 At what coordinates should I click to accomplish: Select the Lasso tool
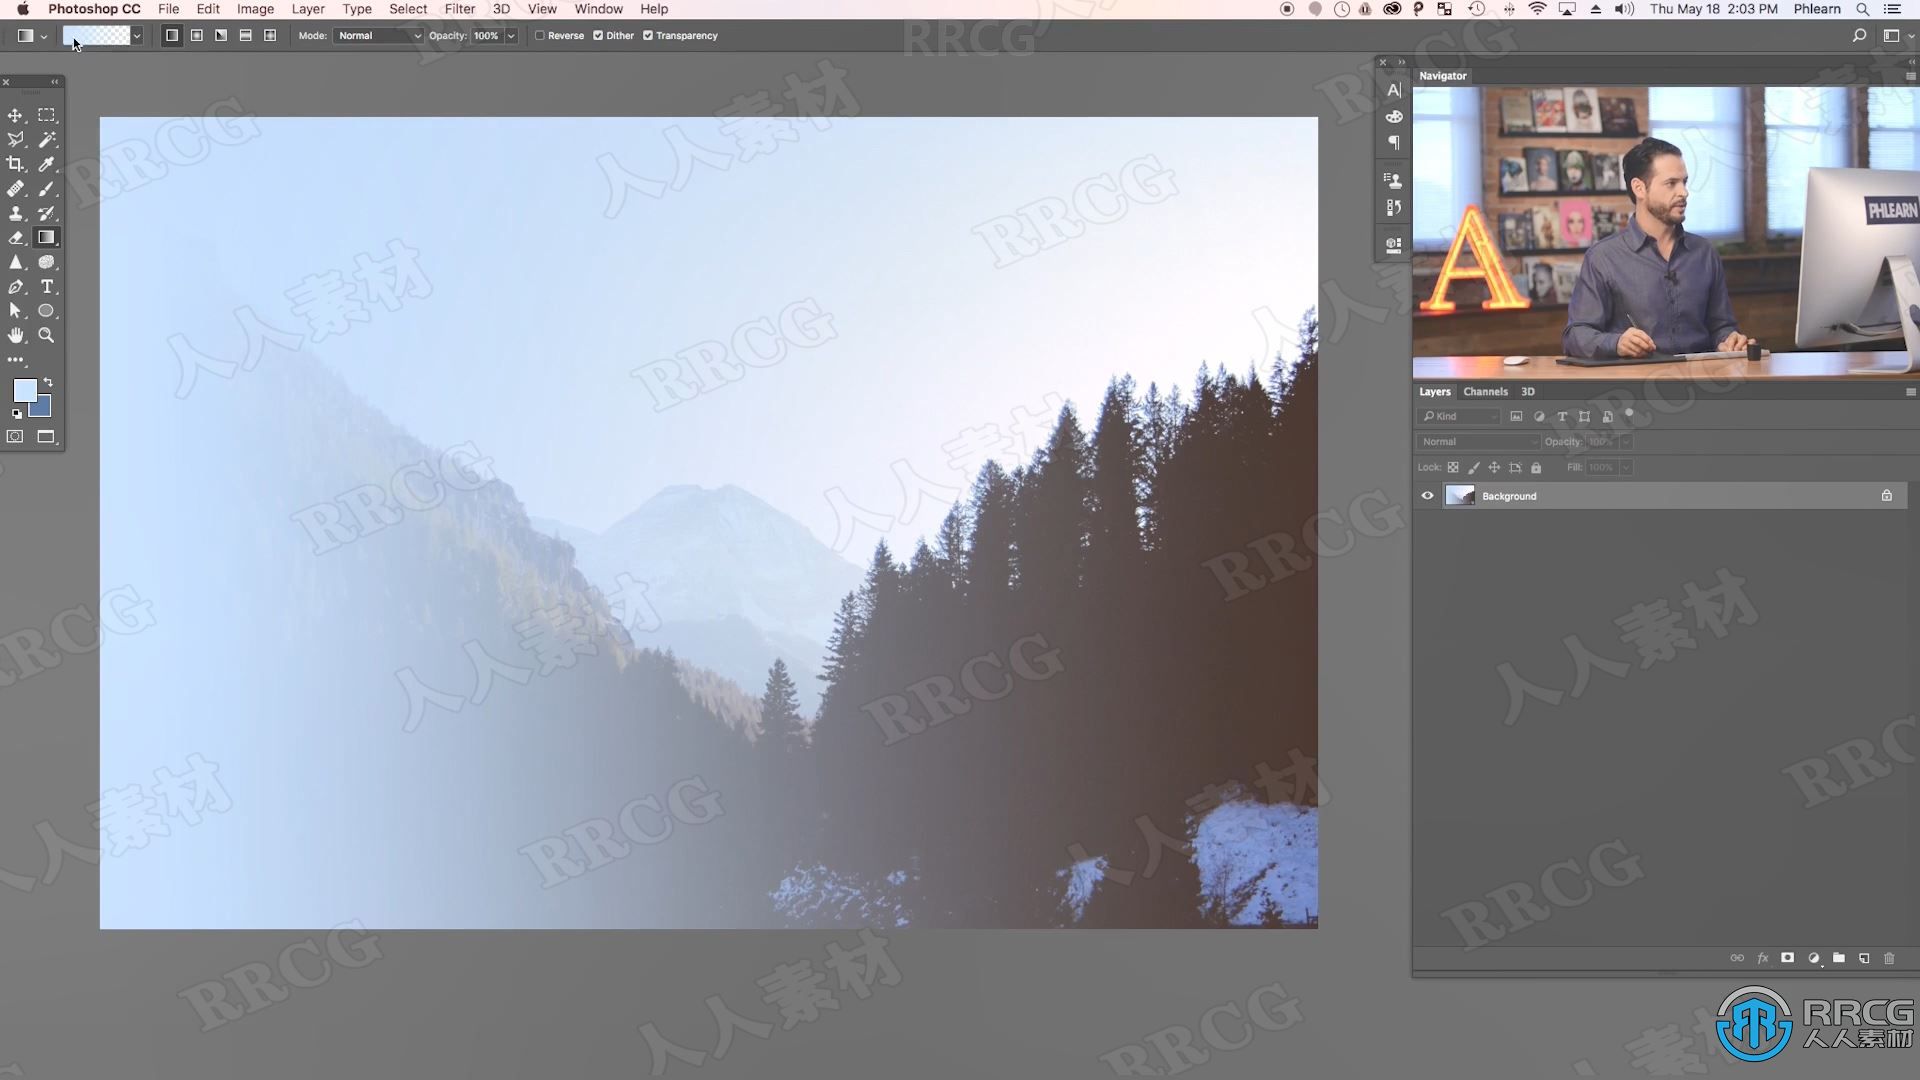(x=16, y=140)
